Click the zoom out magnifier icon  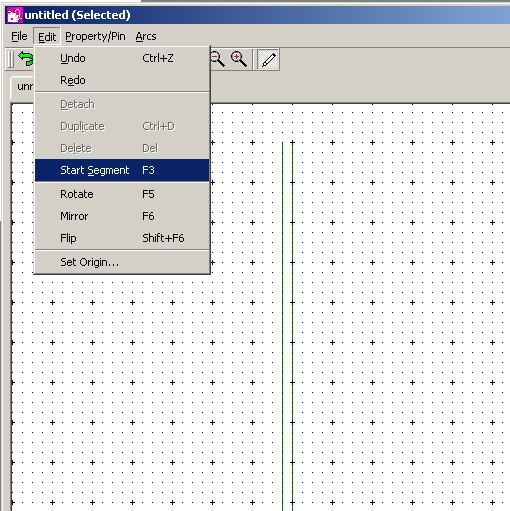(217, 59)
